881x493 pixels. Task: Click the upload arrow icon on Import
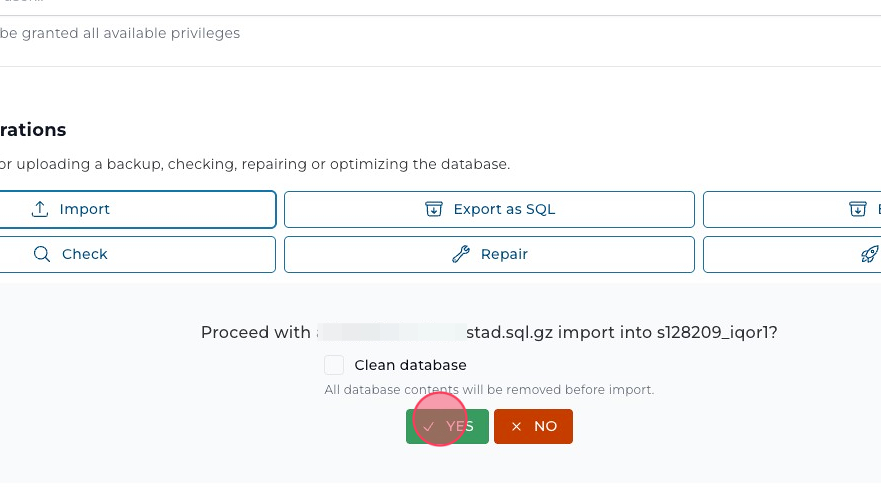point(40,210)
